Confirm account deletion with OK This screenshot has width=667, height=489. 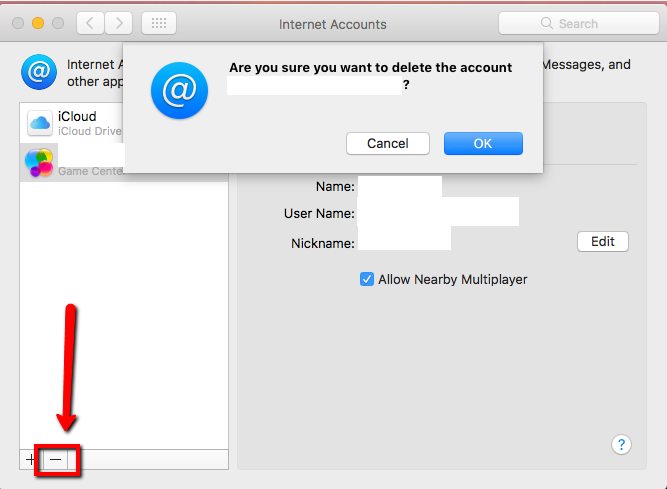point(483,143)
